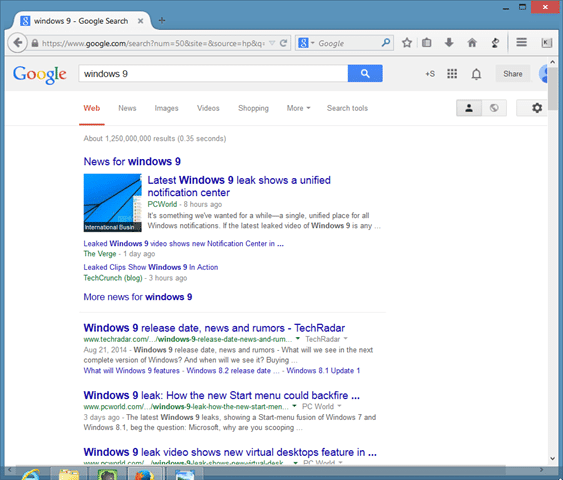Image resolution: width=563 pixels, height=480 pixels.
Task: Show personal results with the person toggle
Action: [469, 108]
